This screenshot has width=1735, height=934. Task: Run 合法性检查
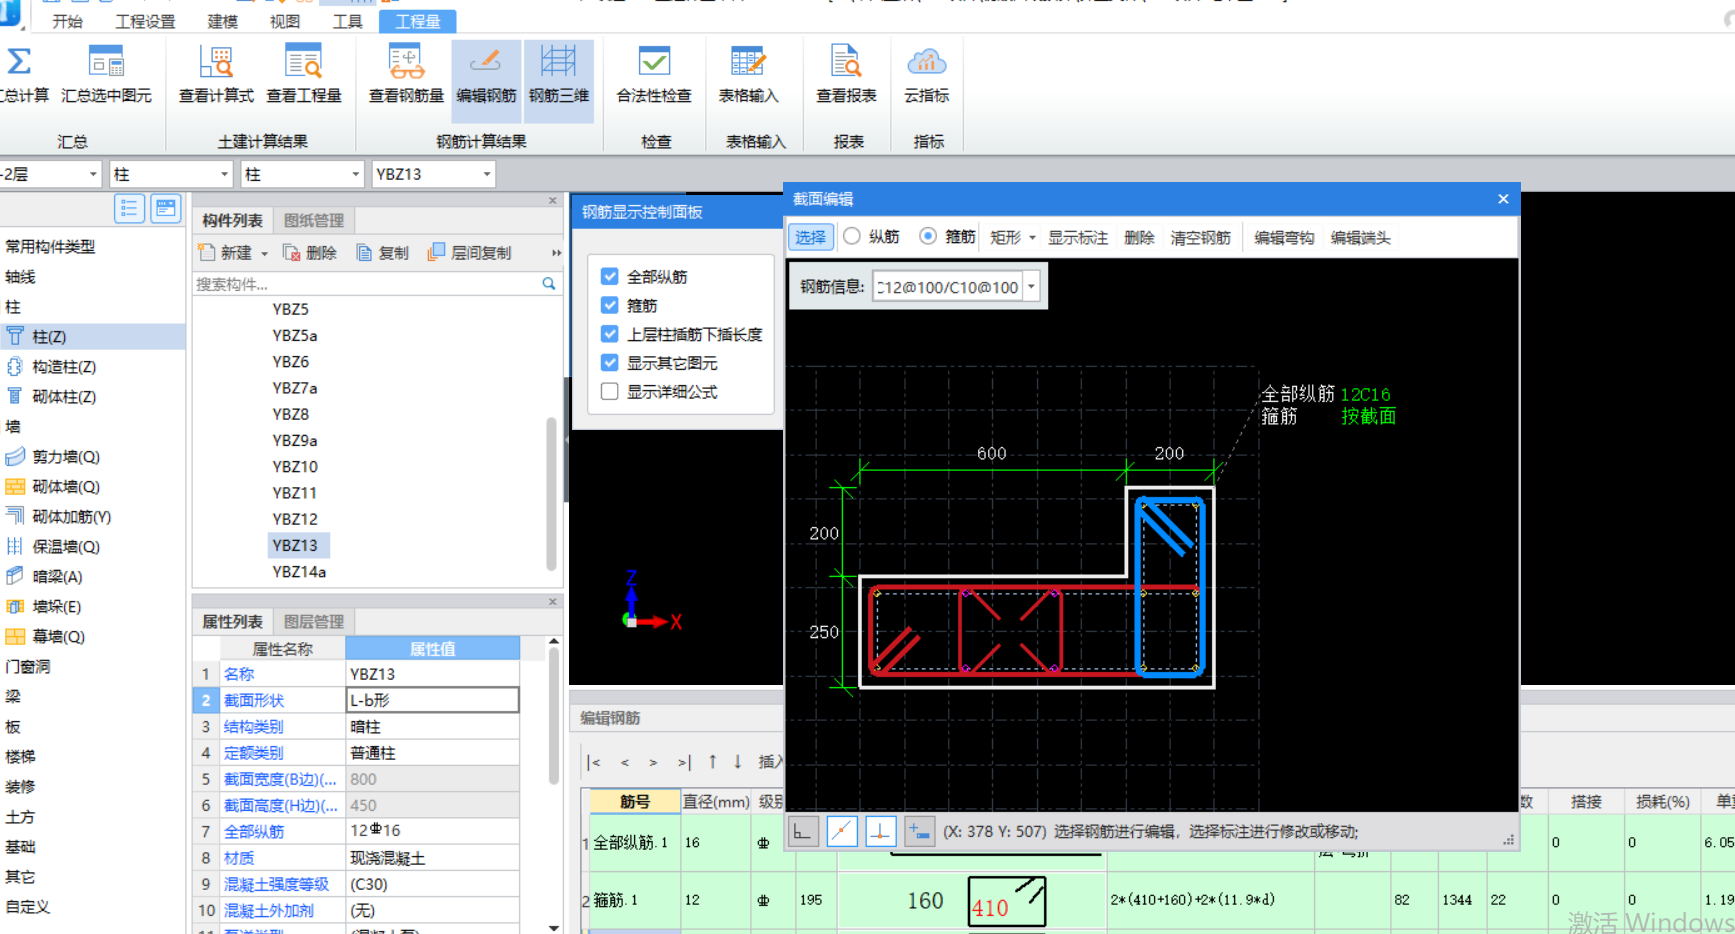[x=654, y=74]
